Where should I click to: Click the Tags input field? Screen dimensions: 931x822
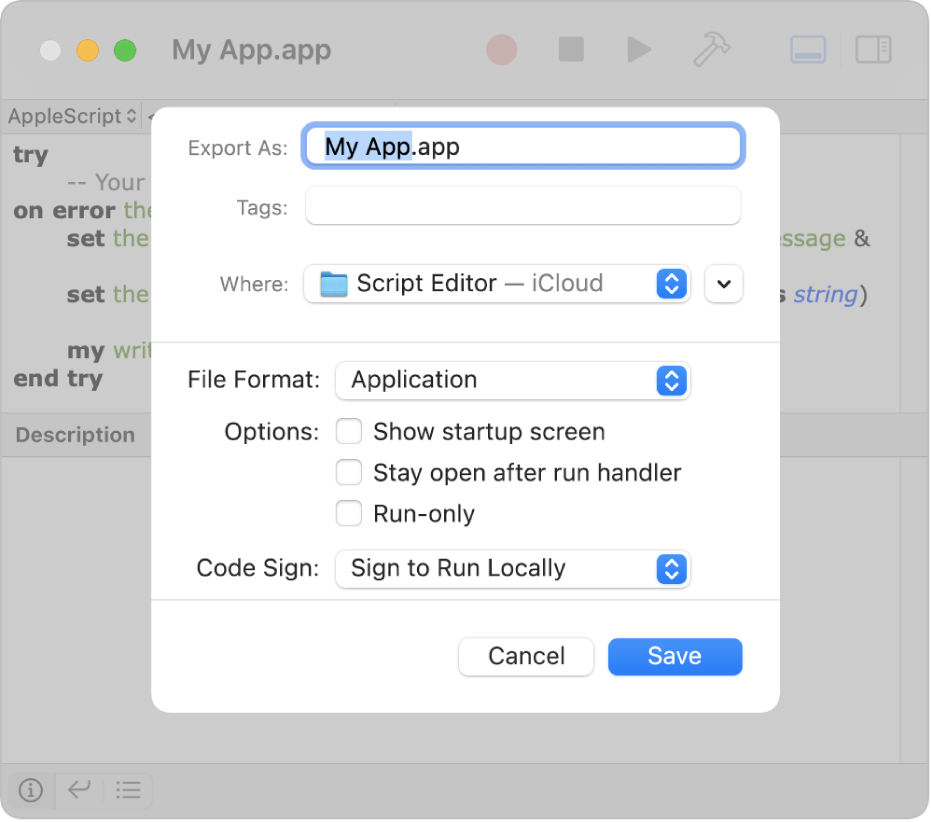pos(523,207)
